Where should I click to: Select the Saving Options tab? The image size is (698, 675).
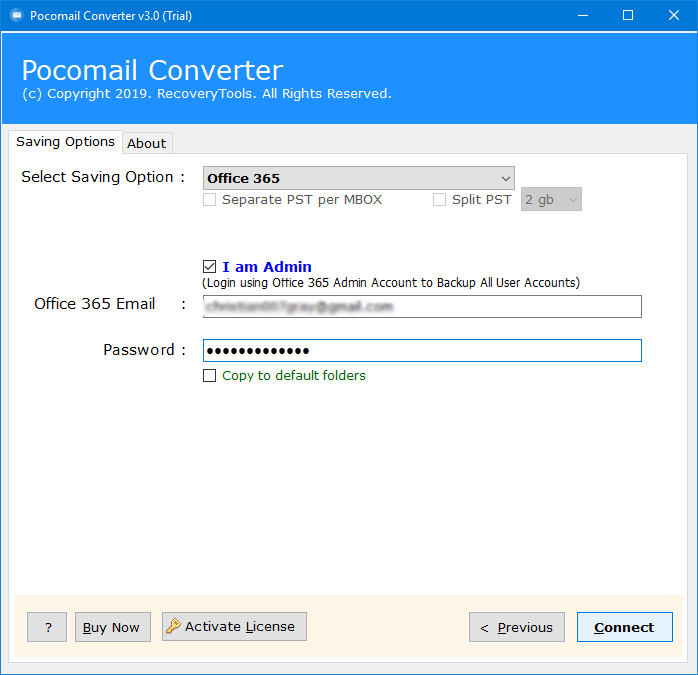[x=65, y=142]
